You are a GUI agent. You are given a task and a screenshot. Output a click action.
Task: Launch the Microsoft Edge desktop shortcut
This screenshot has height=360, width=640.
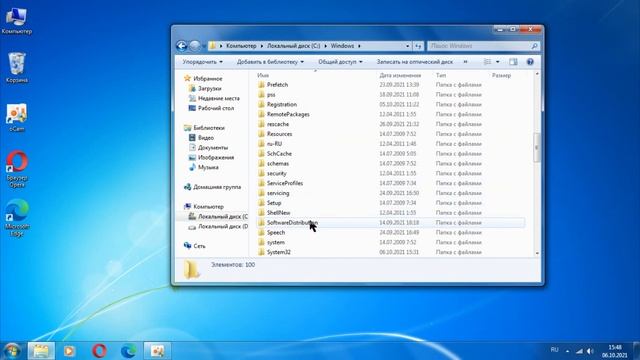coord(17,218)
